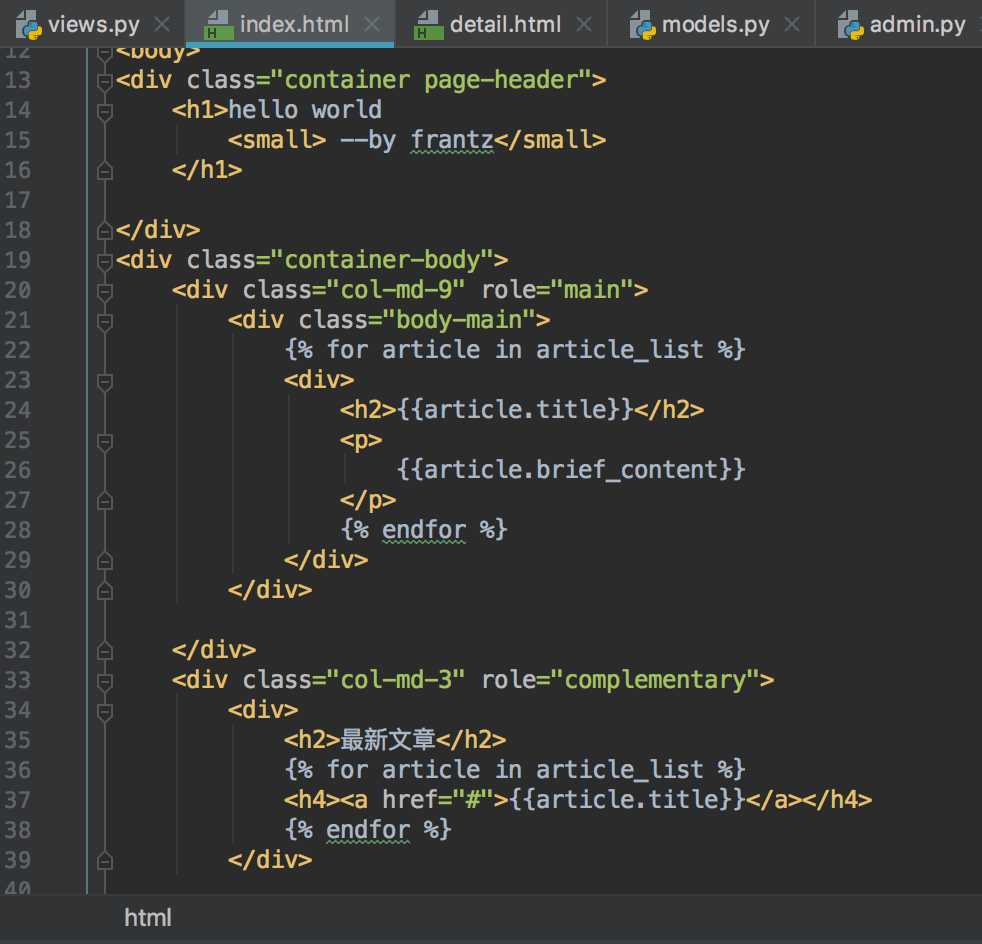Click the role="main" attribute
The height and width of the screenshot is (944, 982).
[557, 290]
